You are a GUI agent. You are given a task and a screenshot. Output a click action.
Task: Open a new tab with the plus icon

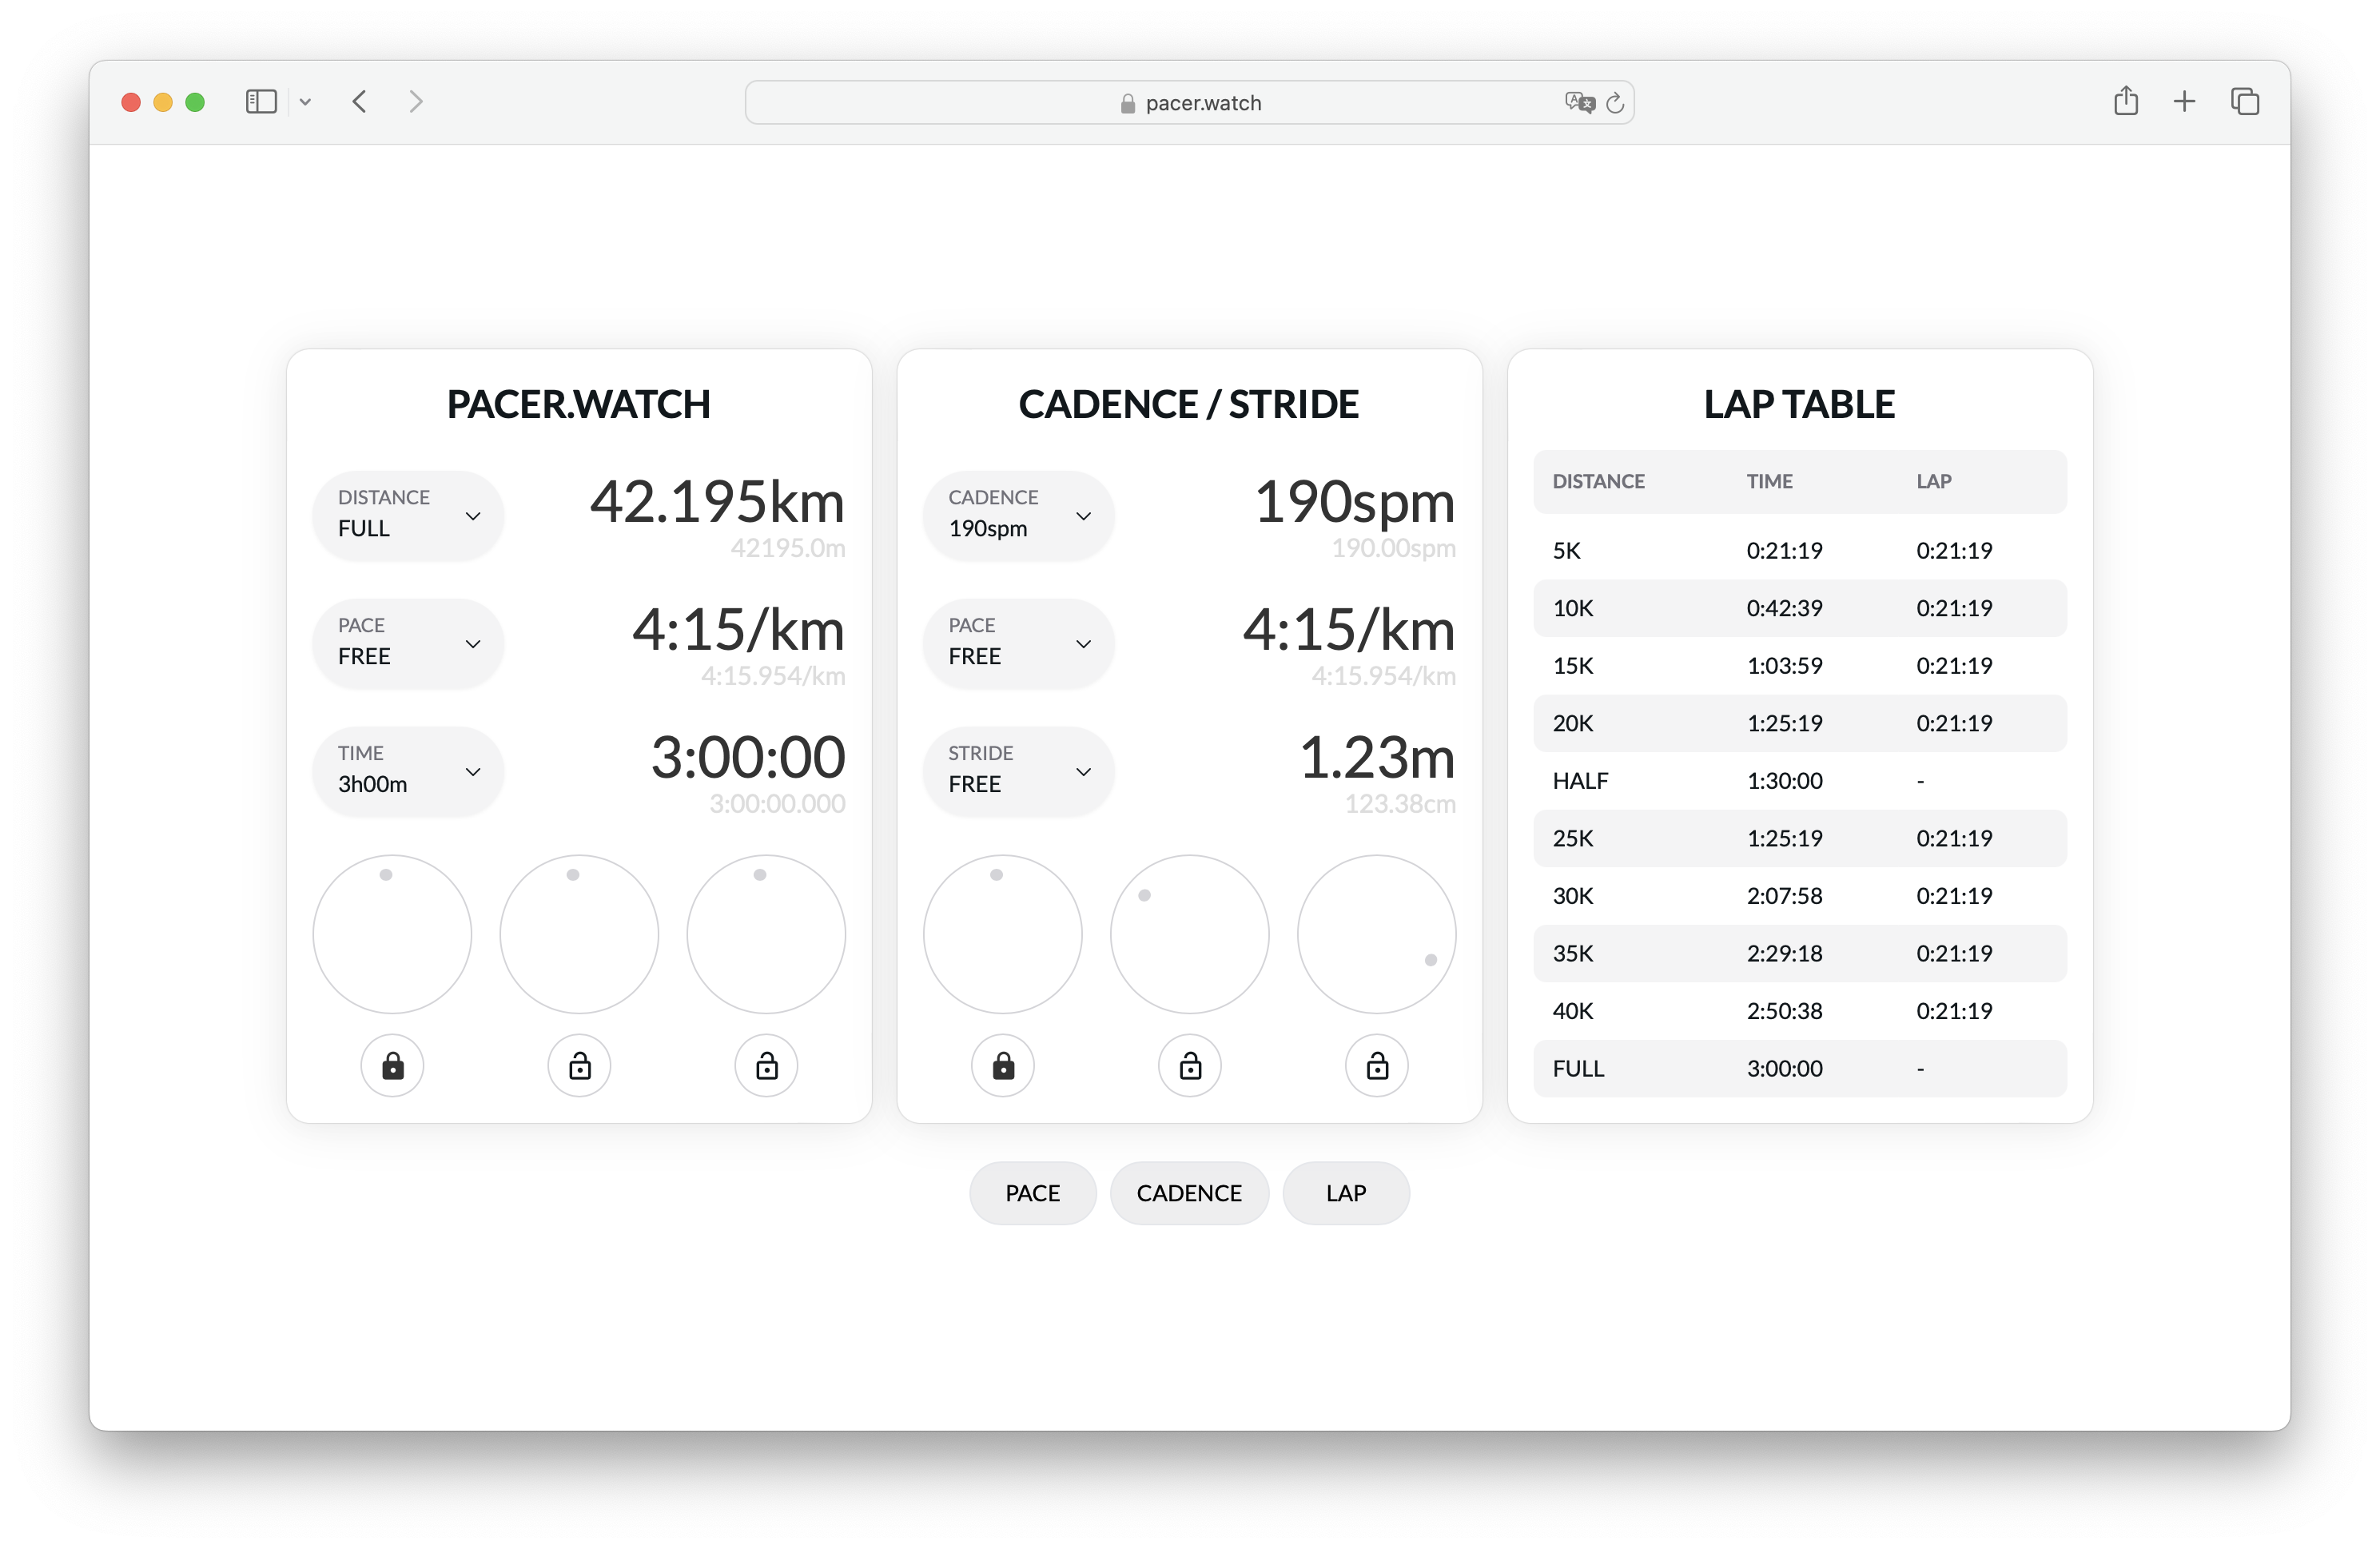[x=2185, y=101]
